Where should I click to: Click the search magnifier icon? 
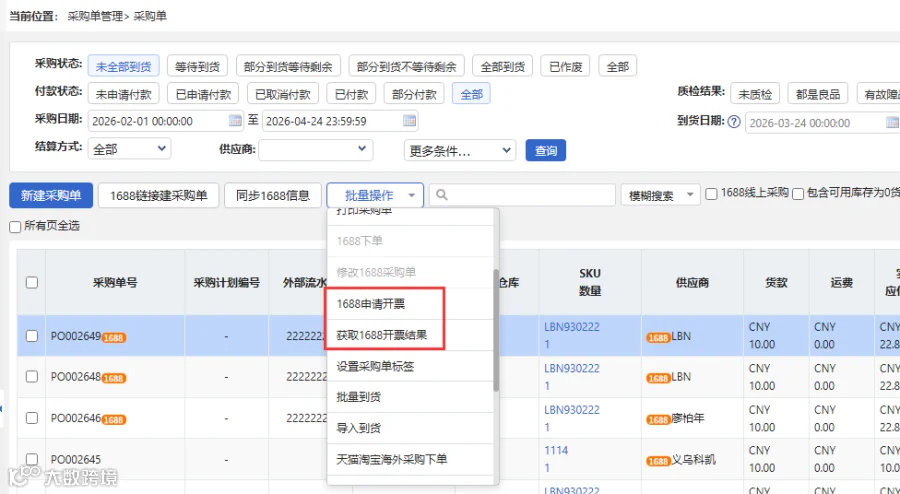tap(441, 195)
